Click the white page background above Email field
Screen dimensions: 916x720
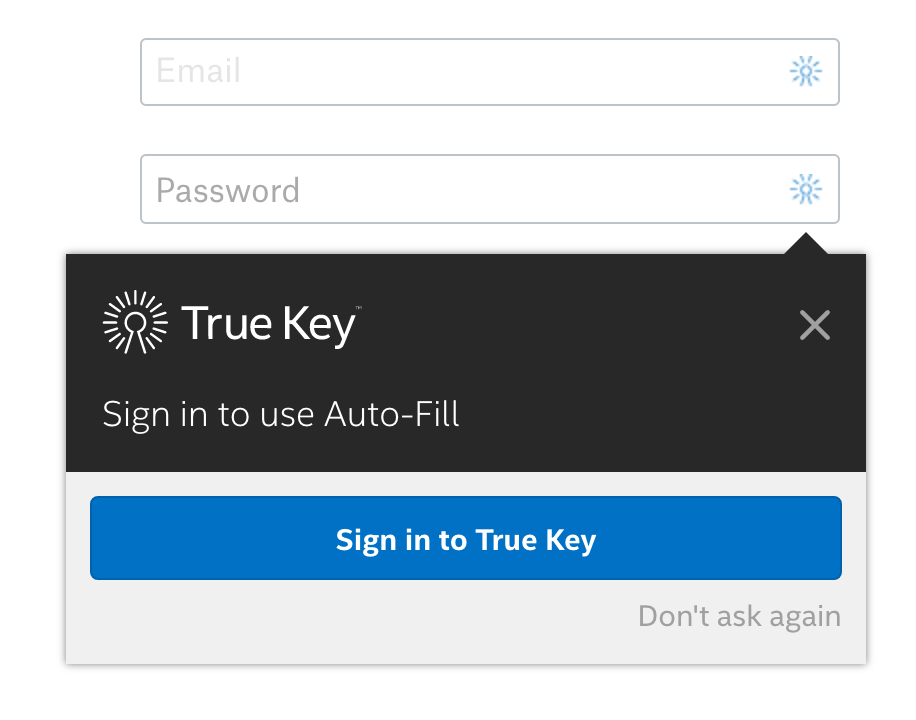point(490,19)
